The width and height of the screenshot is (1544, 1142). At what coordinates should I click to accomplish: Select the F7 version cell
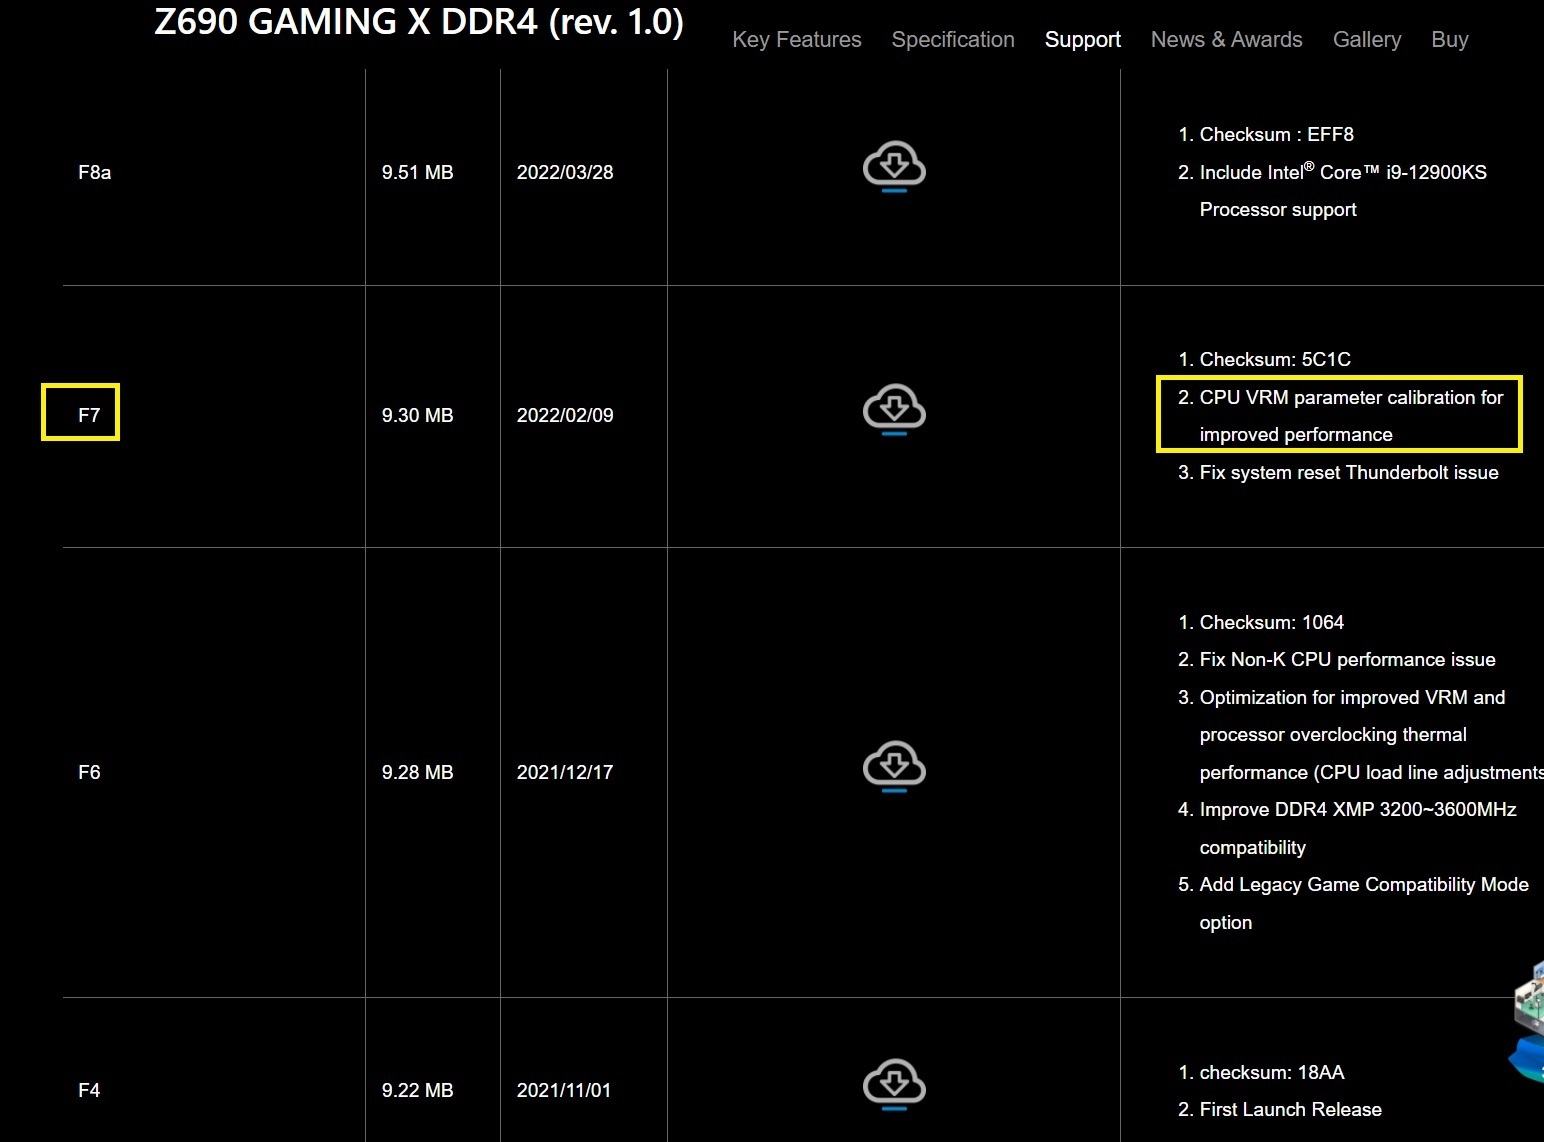tap(89, 415)
